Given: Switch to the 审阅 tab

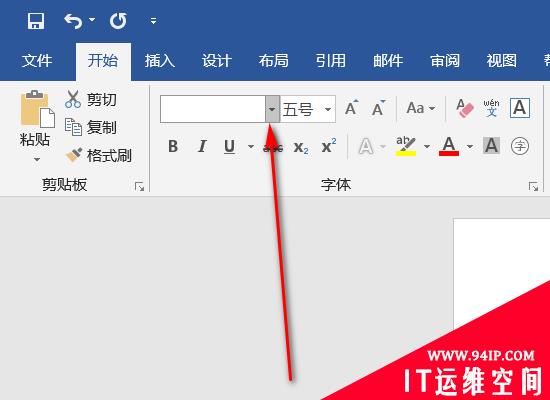Looking at the screenshot, I should tap(445, 61).
